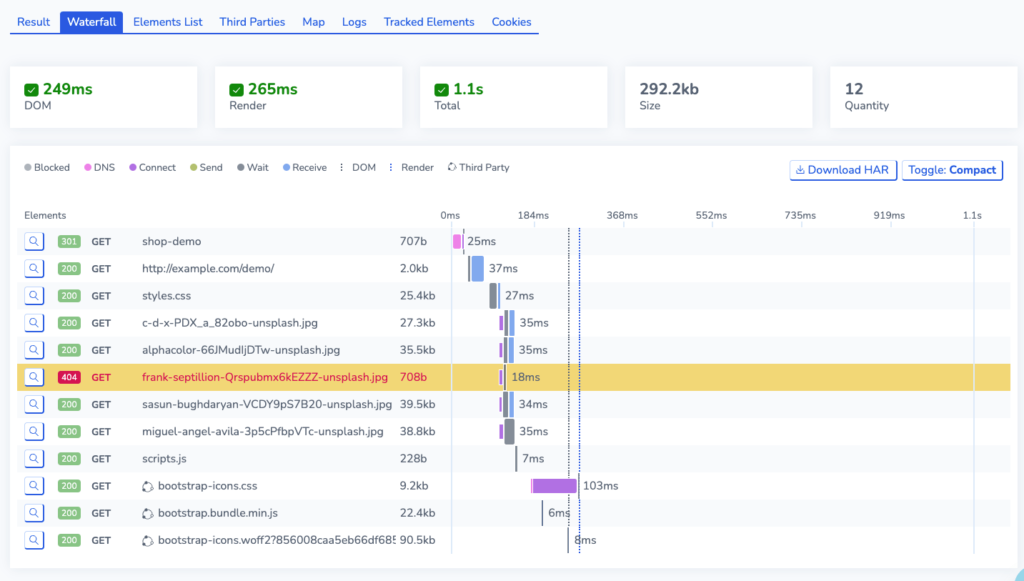Image resolution: width=1024 pixels, height=581 pixels.
Task: Click the DOM dotted-line legend marker
Action: tap(342, 167)
